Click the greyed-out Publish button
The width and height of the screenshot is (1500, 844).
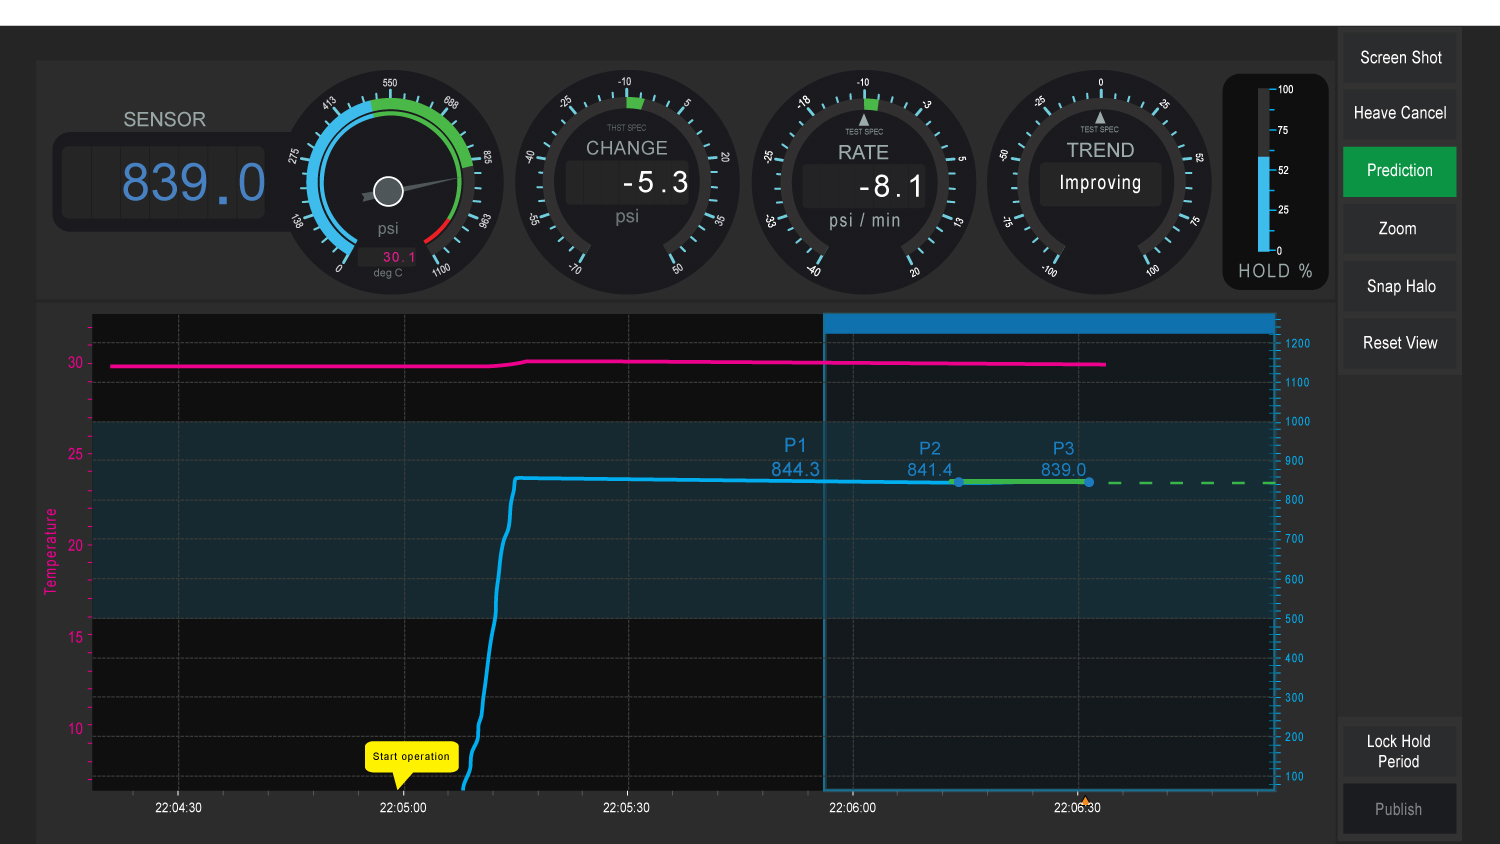pyautogui.click(x=1399, y=809)
